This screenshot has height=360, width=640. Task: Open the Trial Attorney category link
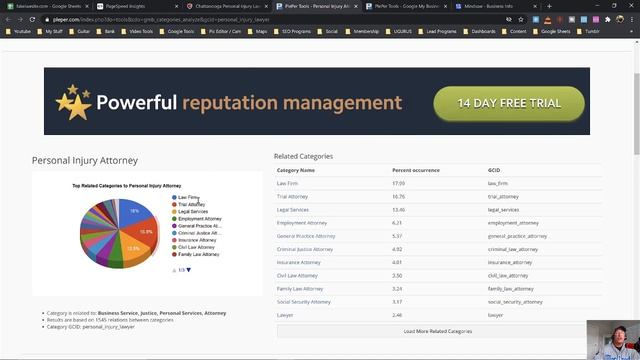pyautogui.click(x=292, y=196)
